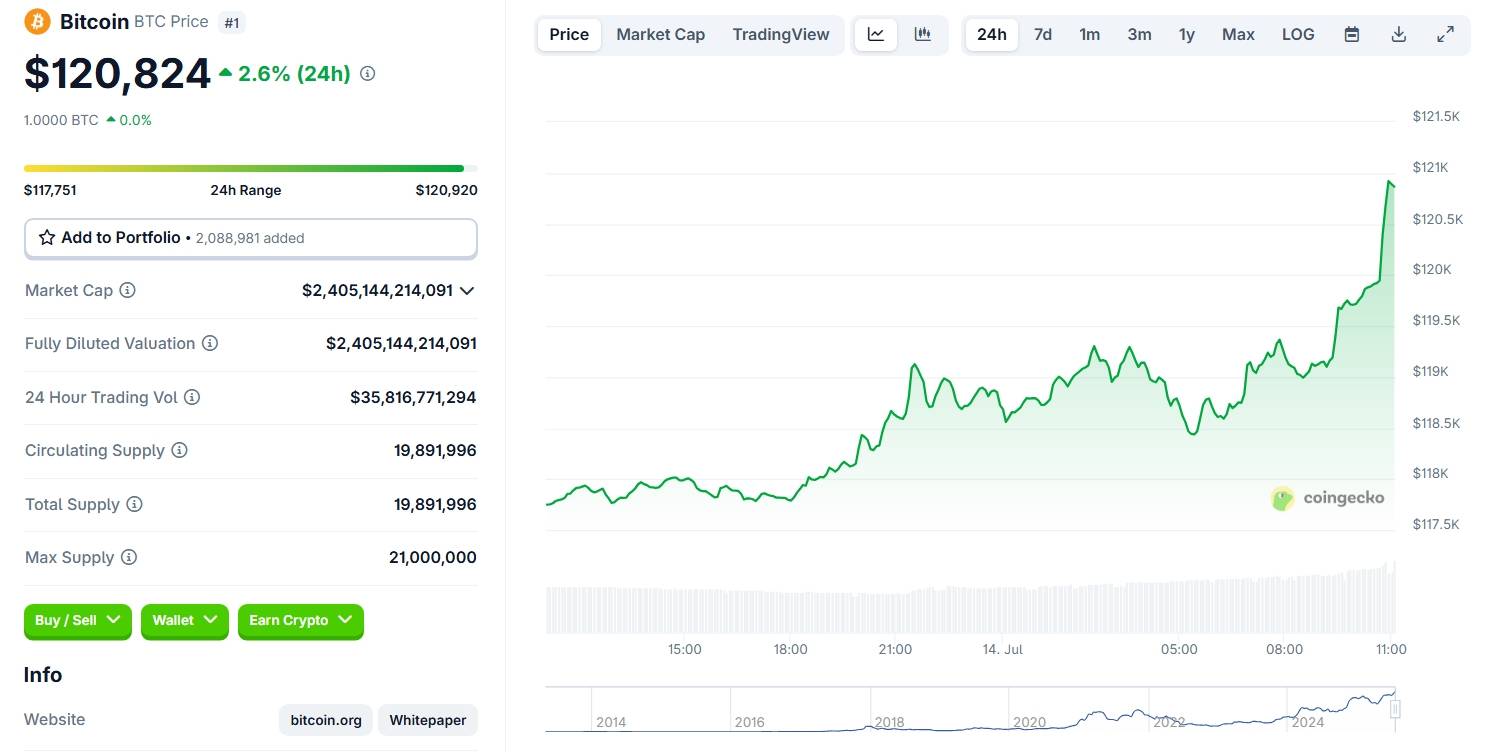Screen dimensions: 1491x752
Task: Click the $120,824 price value
Action: pos(118,74)
